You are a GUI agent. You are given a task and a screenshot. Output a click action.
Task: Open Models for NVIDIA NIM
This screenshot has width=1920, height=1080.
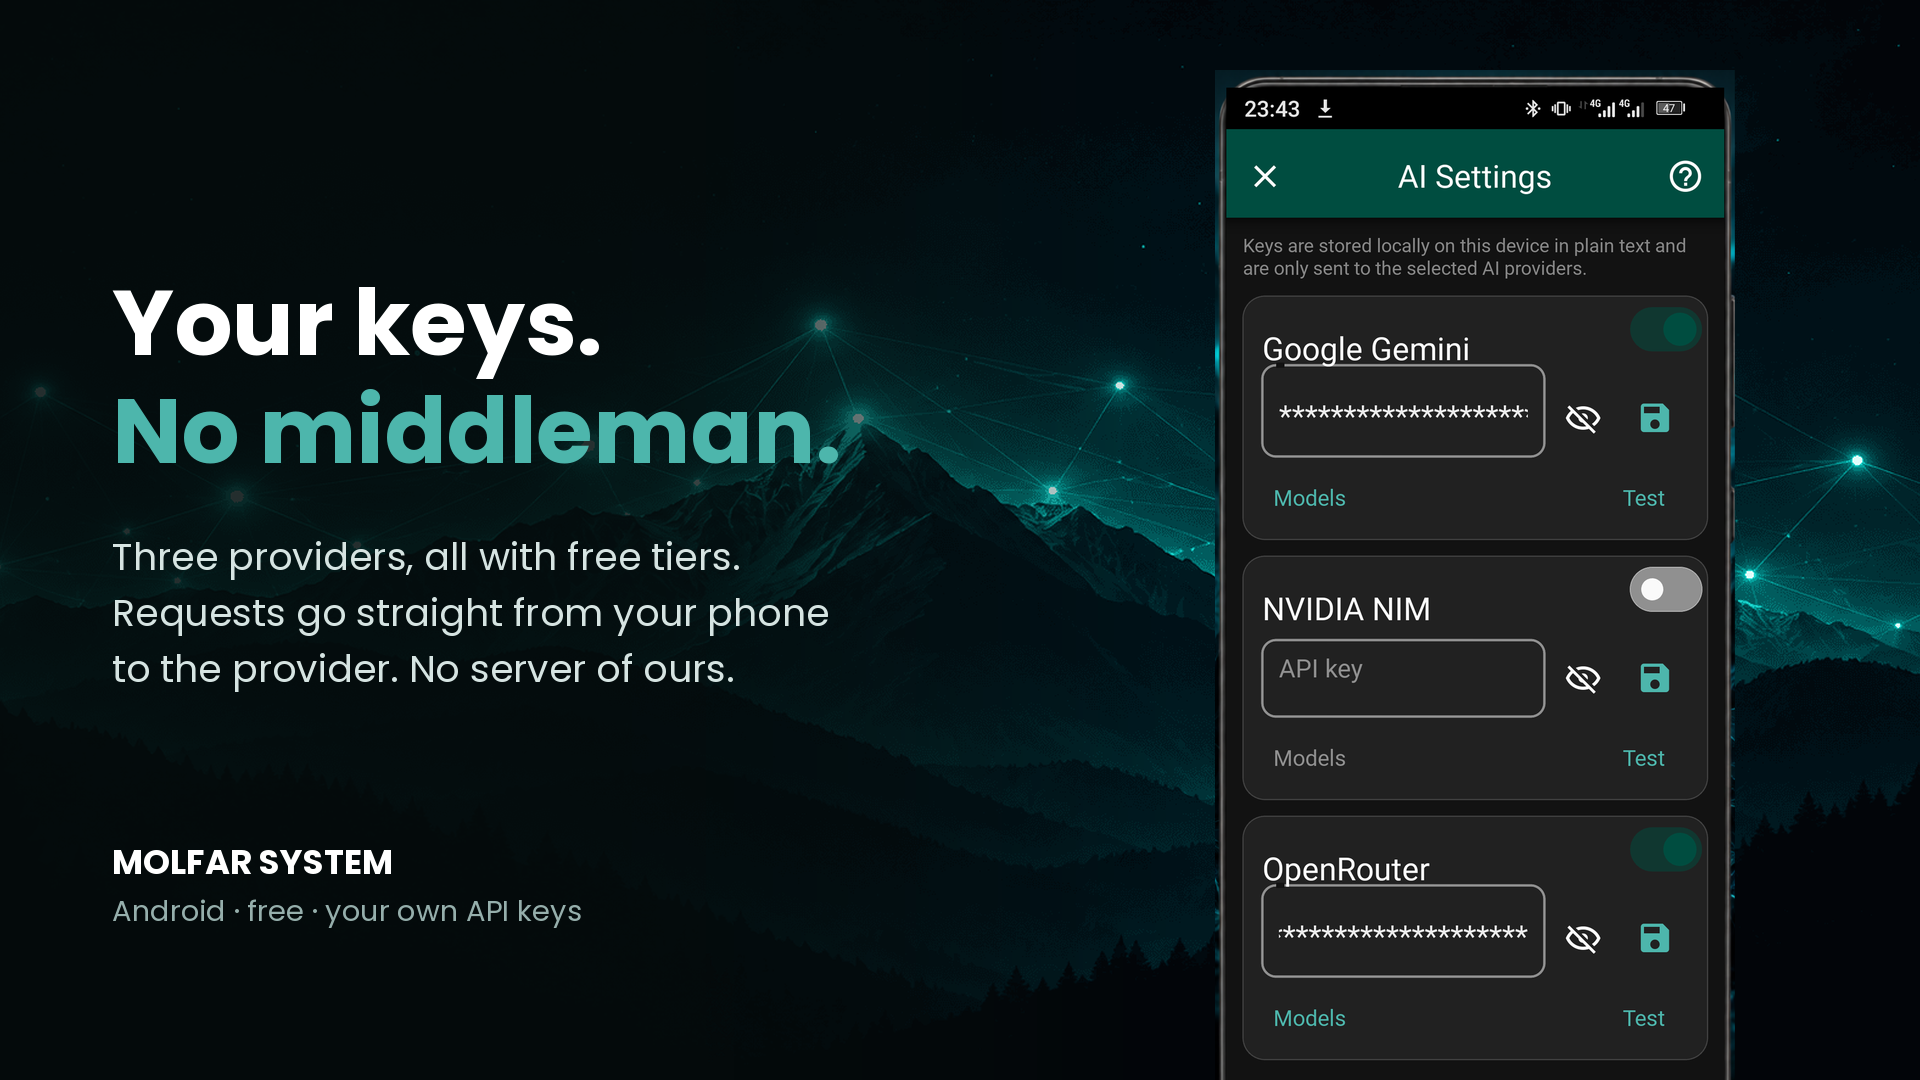[x=1309, y=758]
